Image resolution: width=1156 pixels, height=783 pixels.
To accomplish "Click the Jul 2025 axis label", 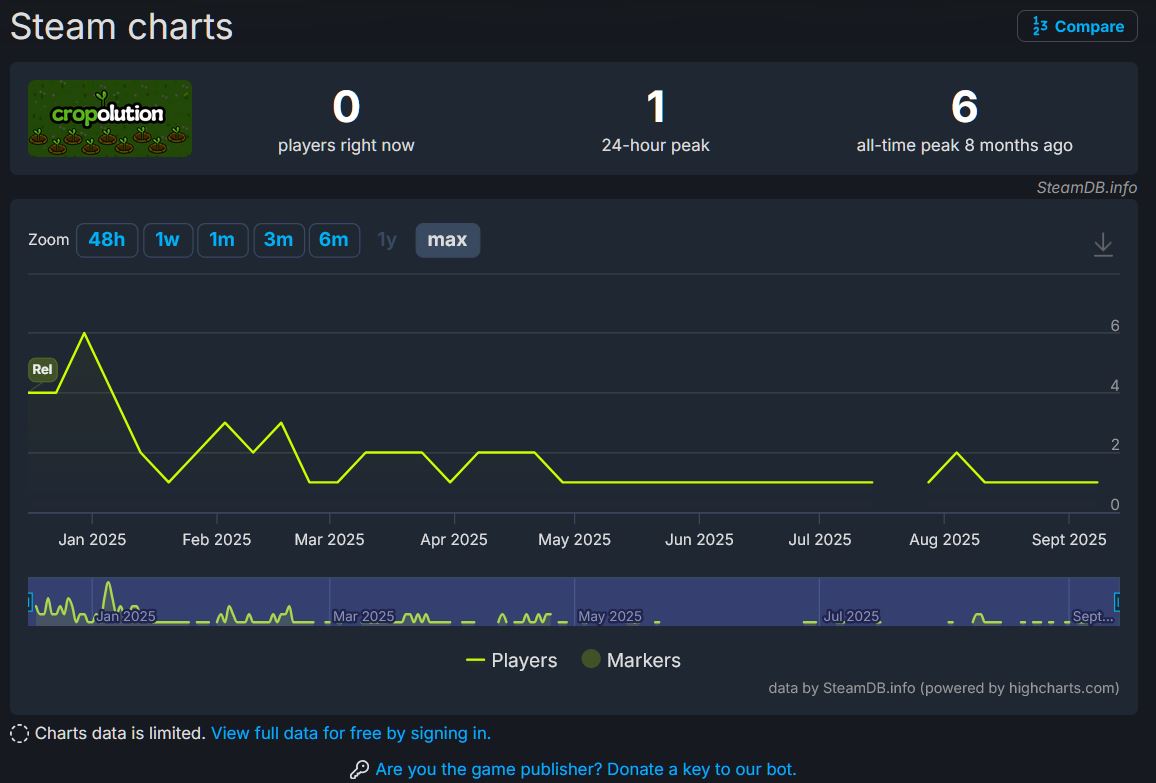I will pyautogui.click(x=820, y=540).
